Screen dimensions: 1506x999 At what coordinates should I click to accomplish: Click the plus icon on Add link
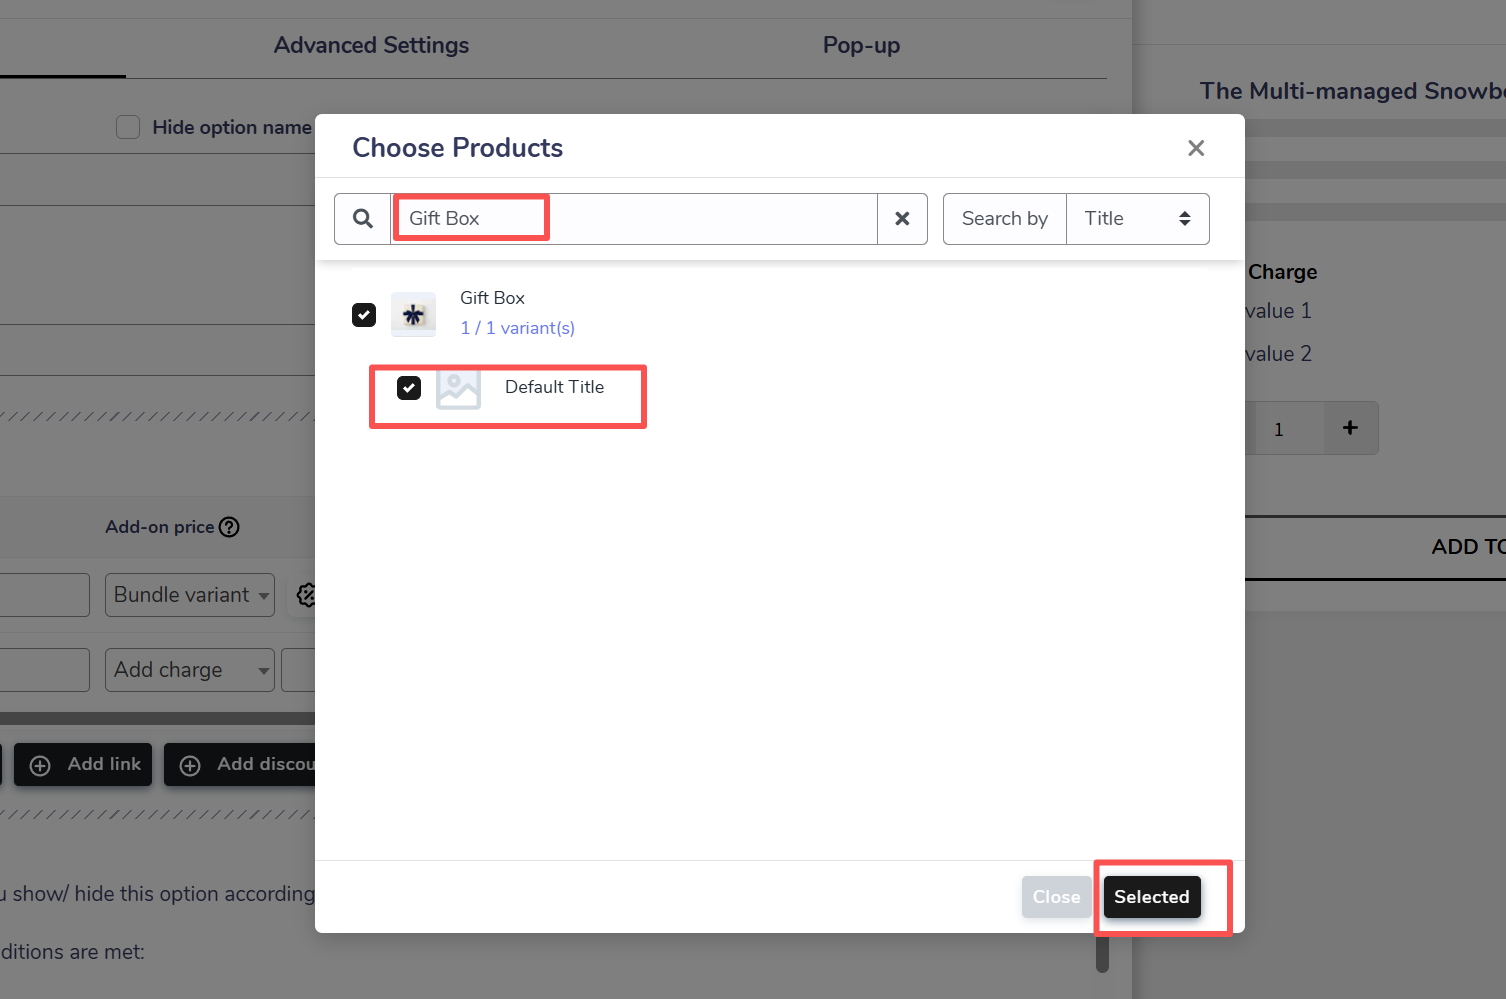coord(40,765)
